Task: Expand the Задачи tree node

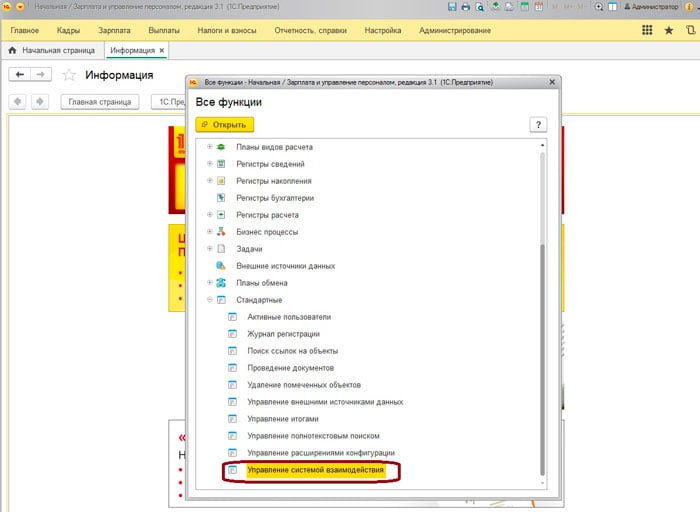Action: click(209, 249)
